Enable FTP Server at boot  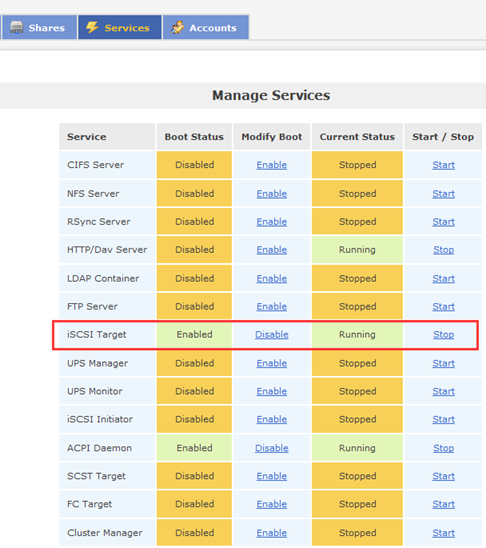click(271, 307)
